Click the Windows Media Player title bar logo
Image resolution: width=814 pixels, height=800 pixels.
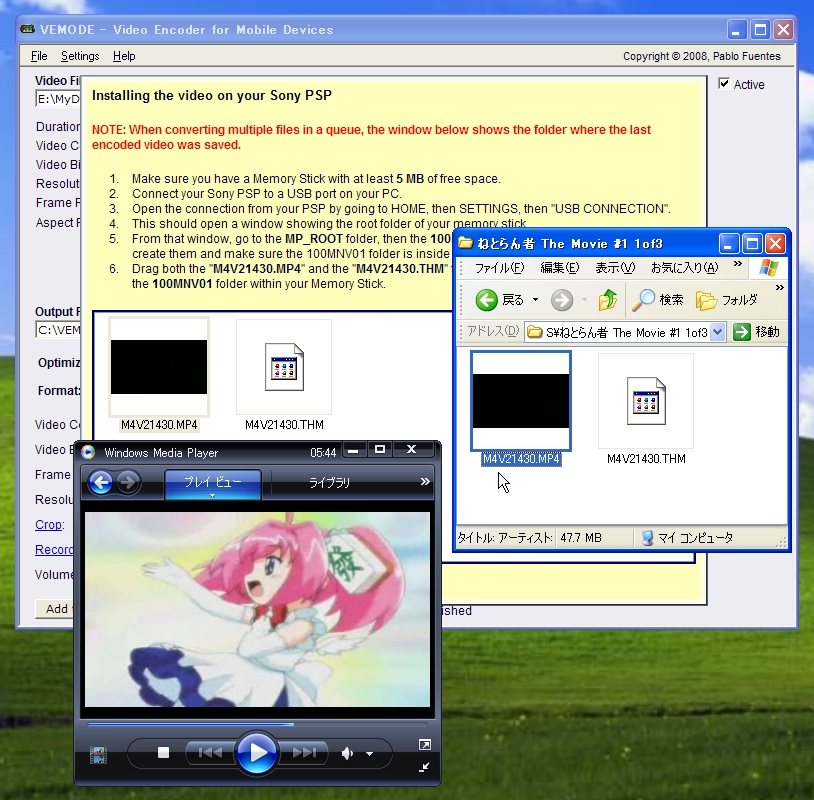tap(88, 452)
